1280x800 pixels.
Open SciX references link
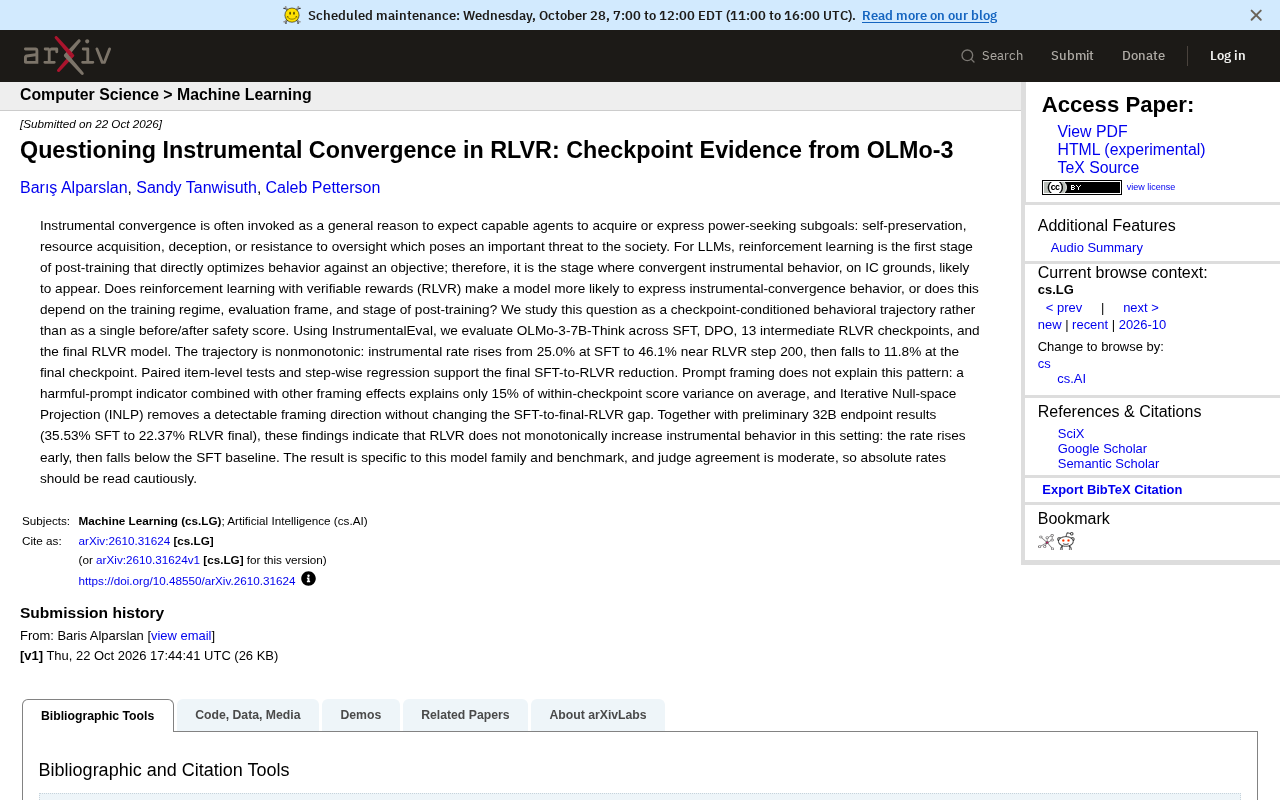coord(1071,434)
